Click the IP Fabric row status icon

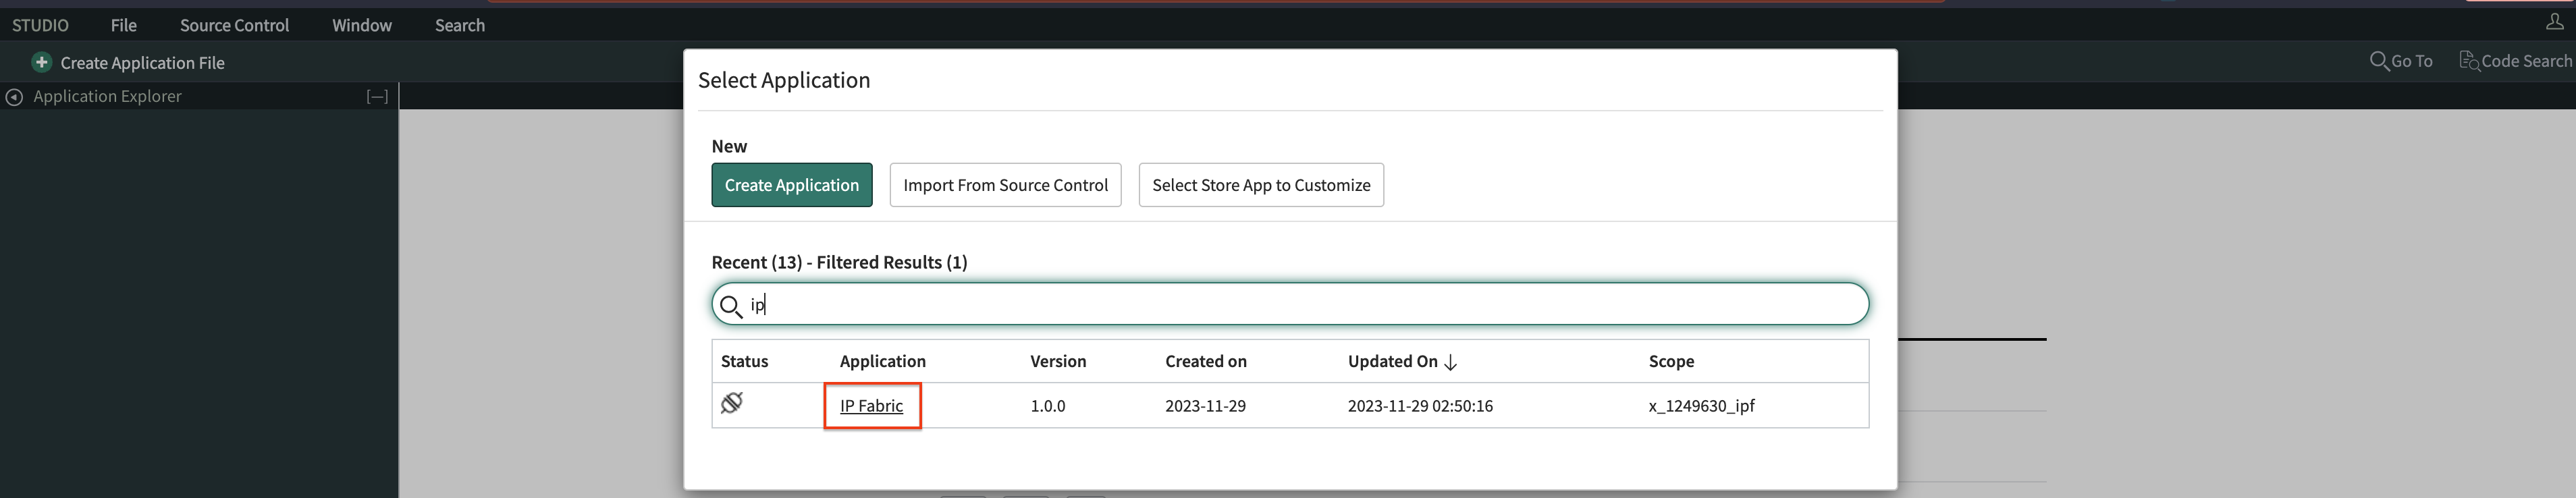click(732, 403)
